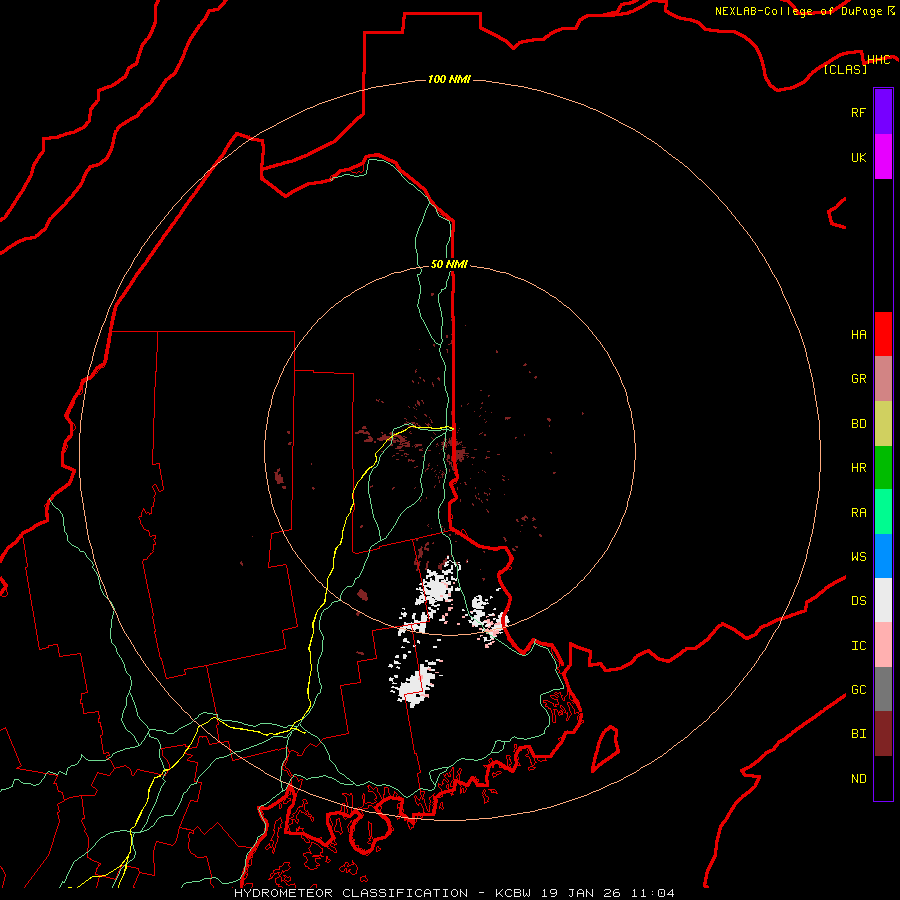
Task: Click the 11:04 timestamp
Action: 652,893
